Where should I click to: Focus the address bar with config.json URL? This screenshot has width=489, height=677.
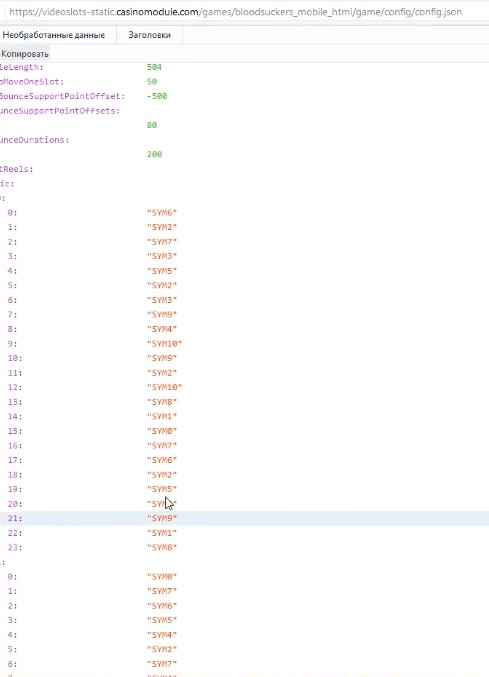[244, 12]
